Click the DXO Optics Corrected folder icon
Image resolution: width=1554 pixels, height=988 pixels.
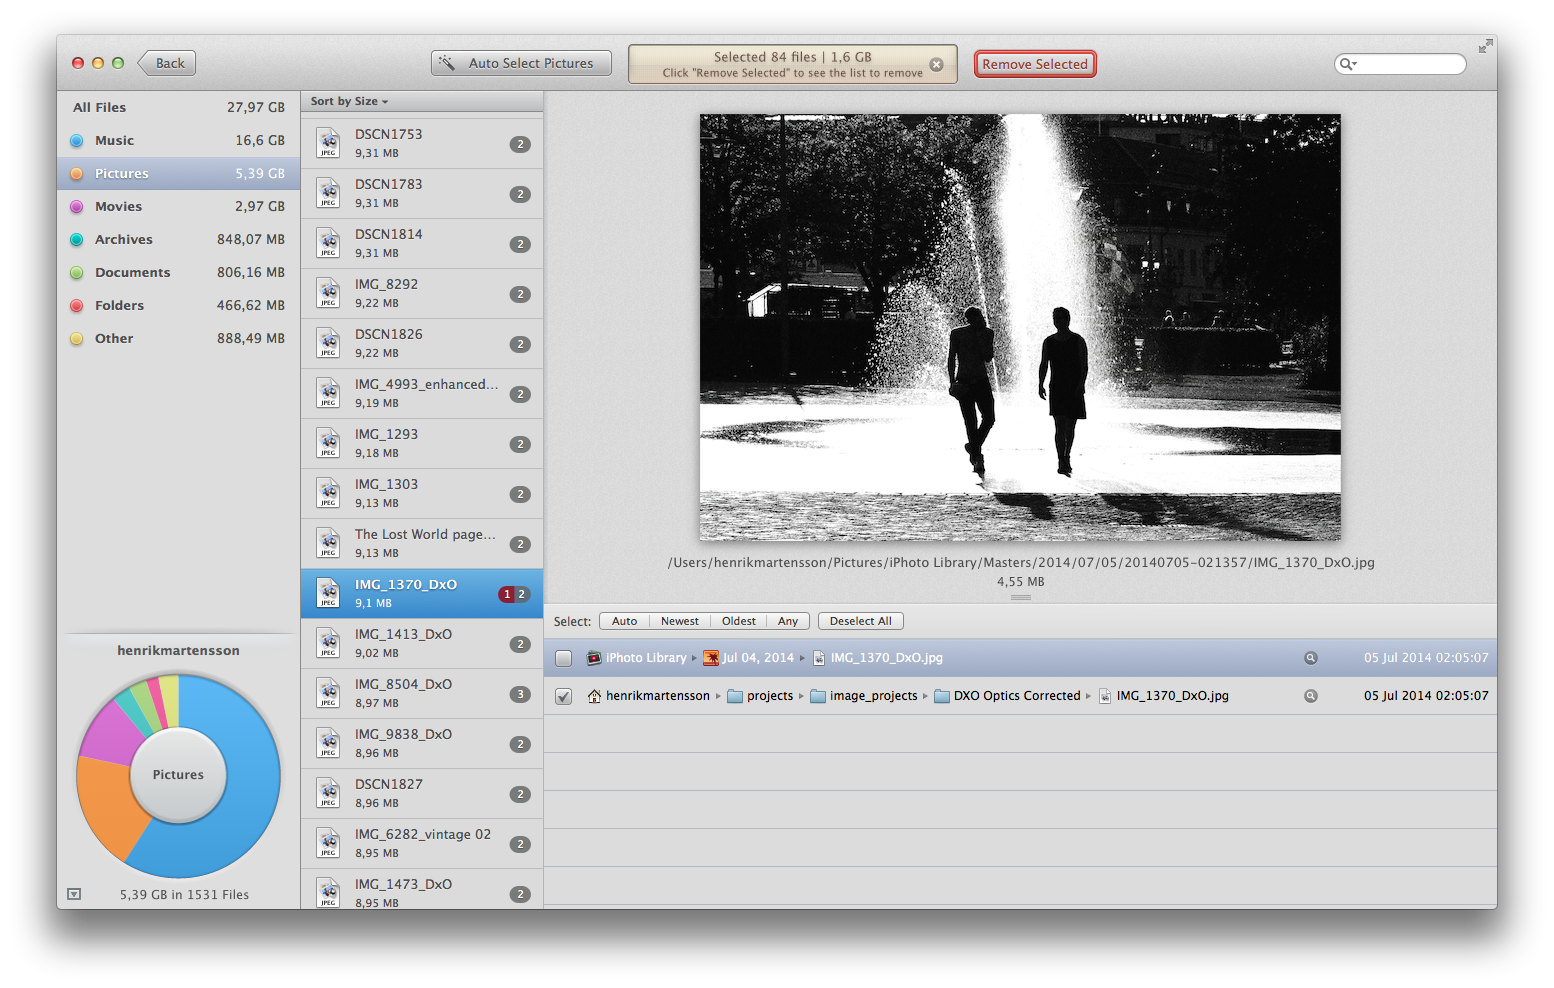pos(942,696)
